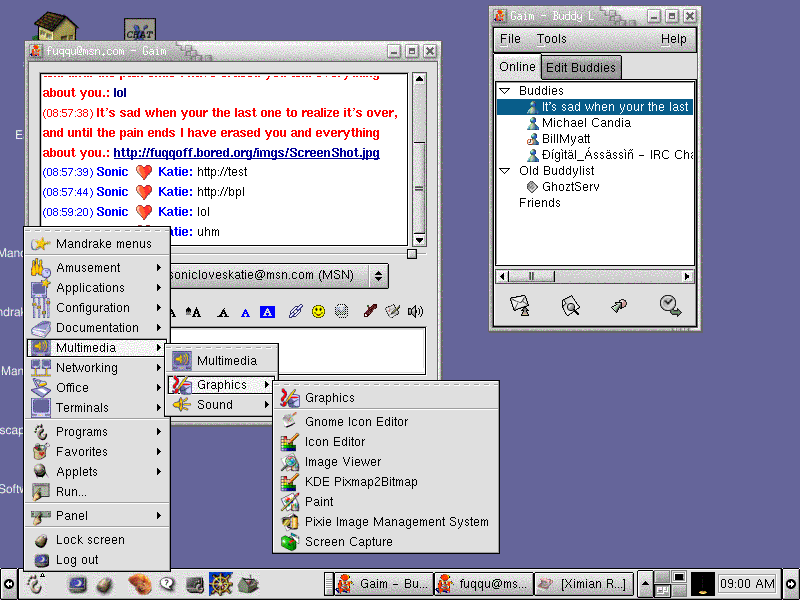
Task: Click the background color highlighted A icon
Action: tap(267, 312)
